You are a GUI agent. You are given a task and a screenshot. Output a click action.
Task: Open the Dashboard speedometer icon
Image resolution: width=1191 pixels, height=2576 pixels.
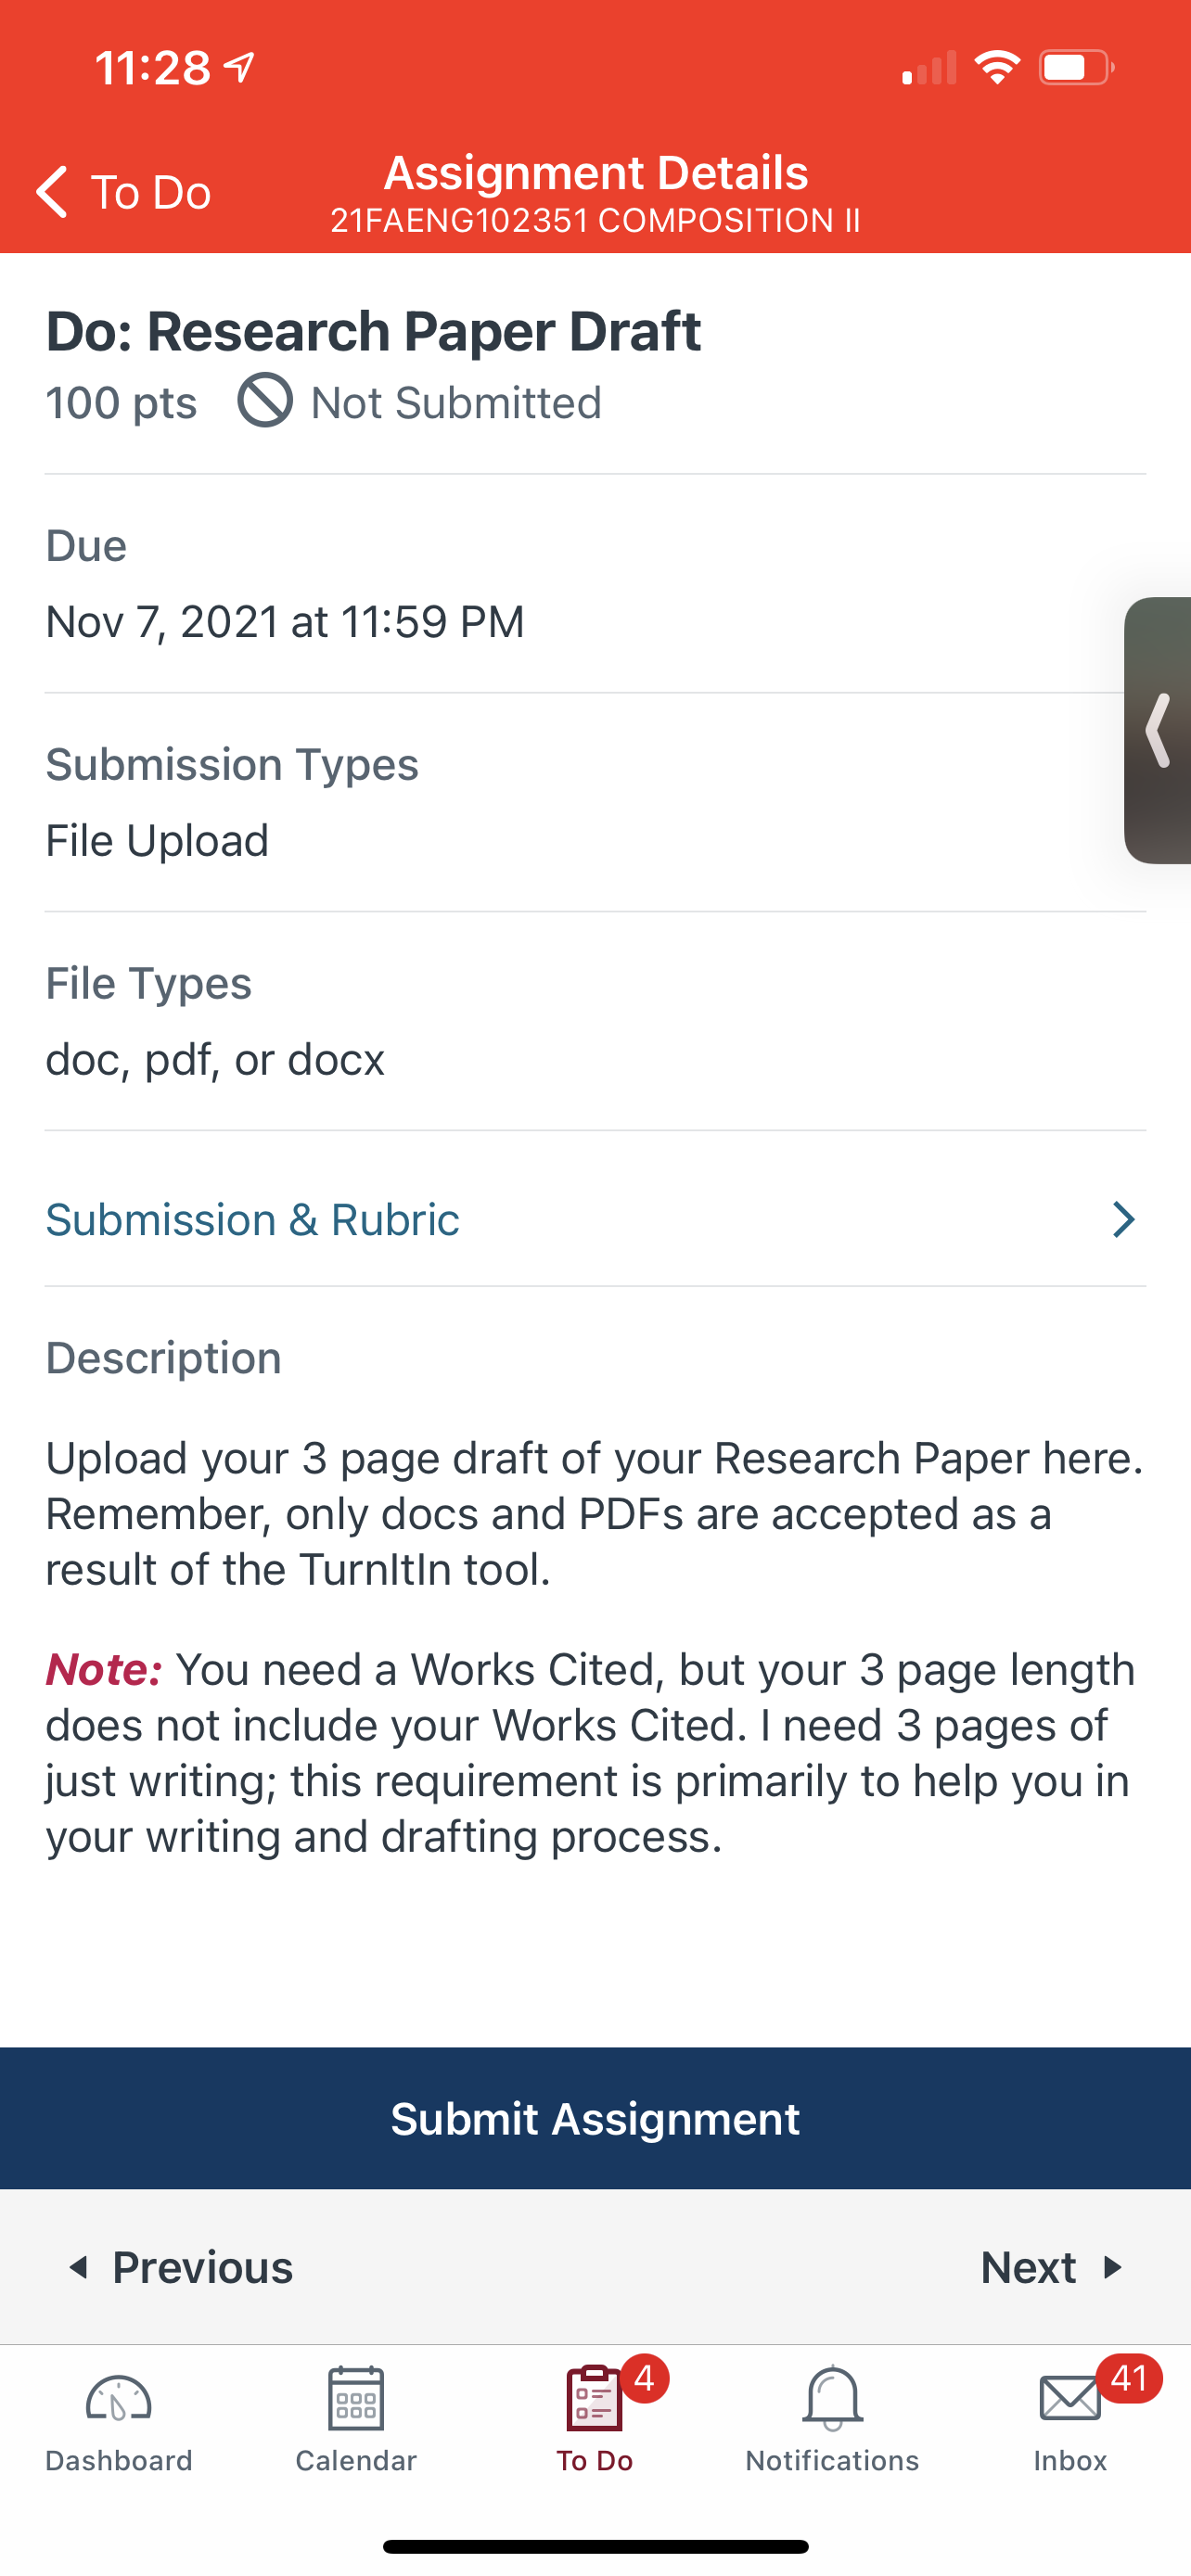point(118,2399)
